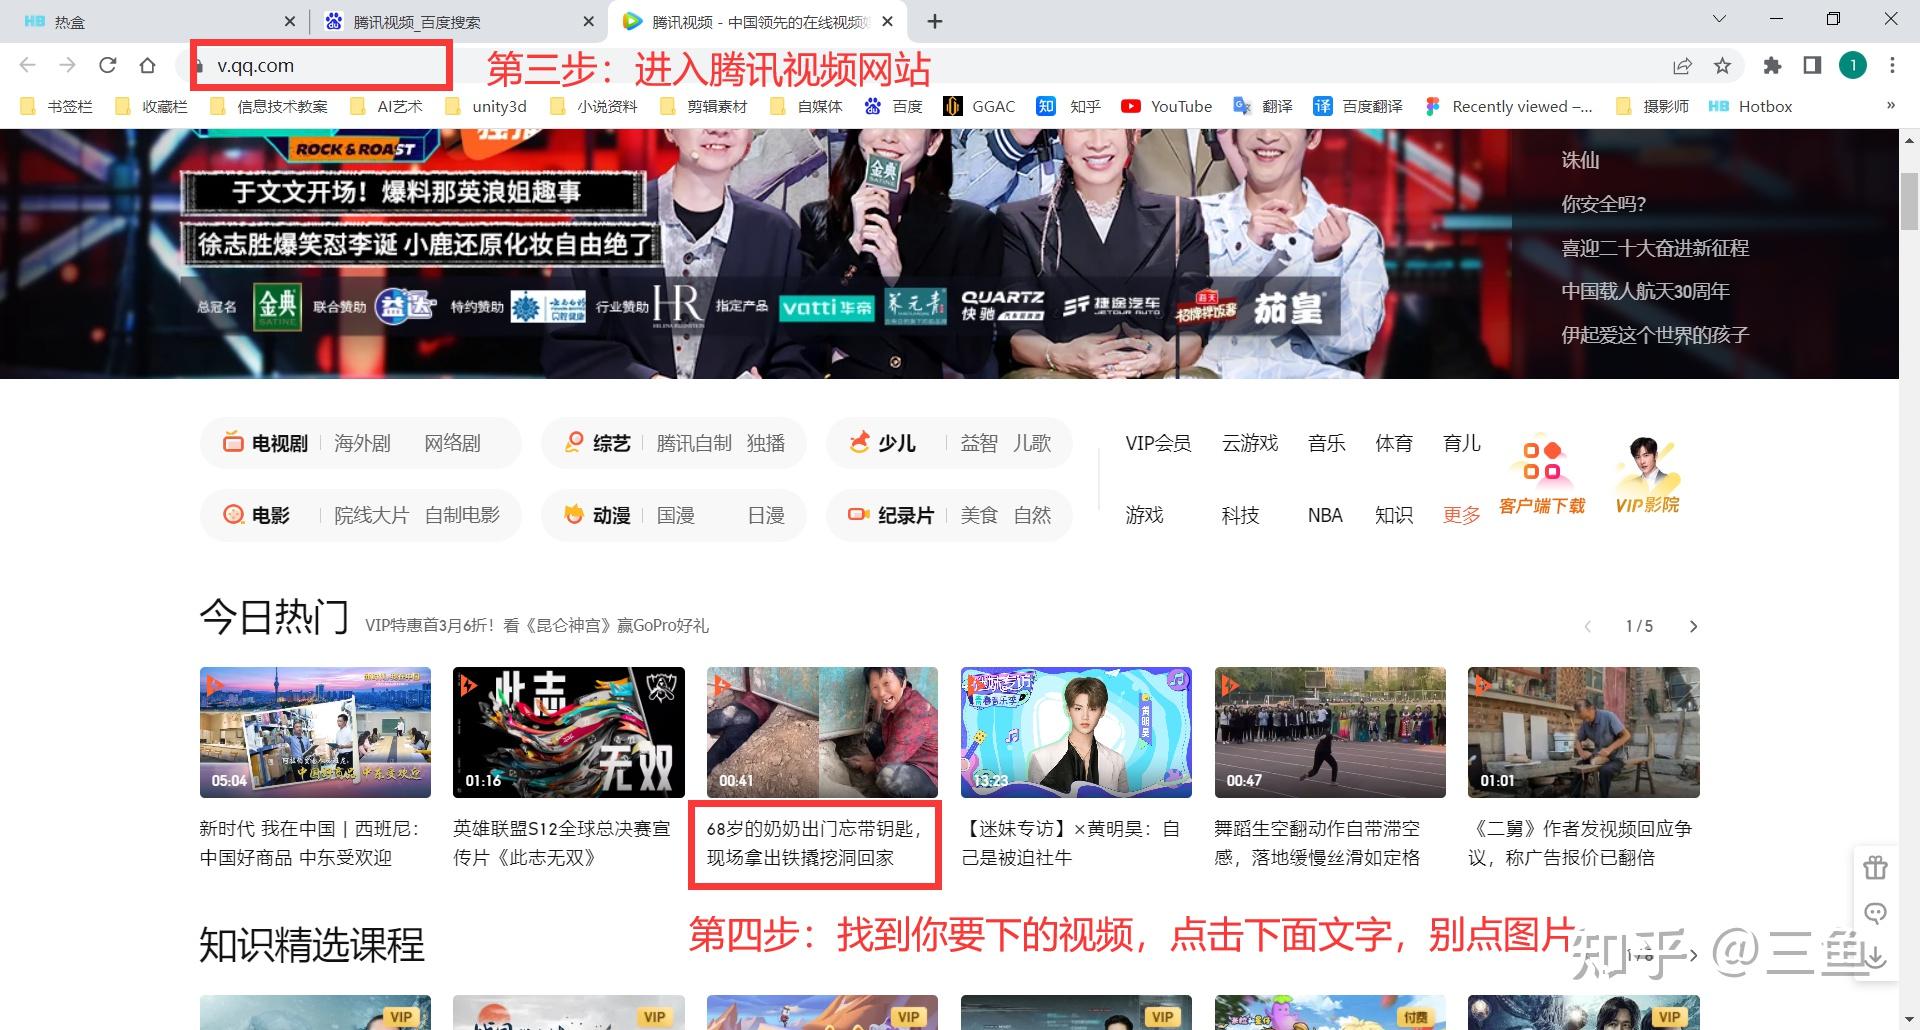
Task: Open the feedback chat icon on sidebar
Action: click(x=1875, y=912)
